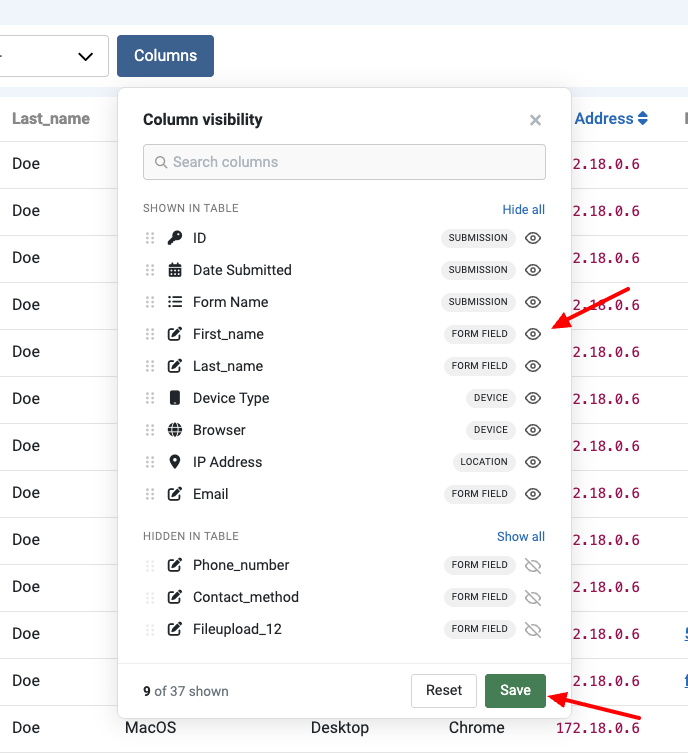Screen dimensions: 688x755
Task: Click the MacOS cell in bottom row
Action: click(151, 728)
